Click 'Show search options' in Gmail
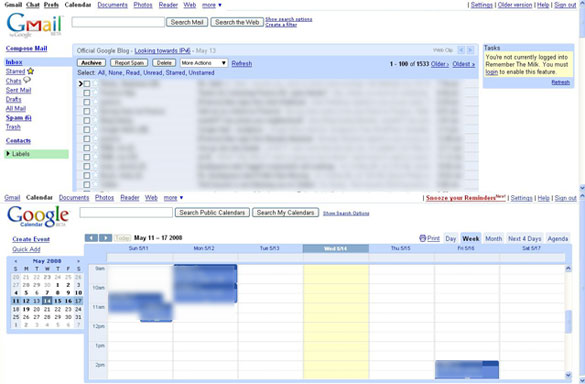The height and width of the screenshot is (384, 585). tap(288, 19)
